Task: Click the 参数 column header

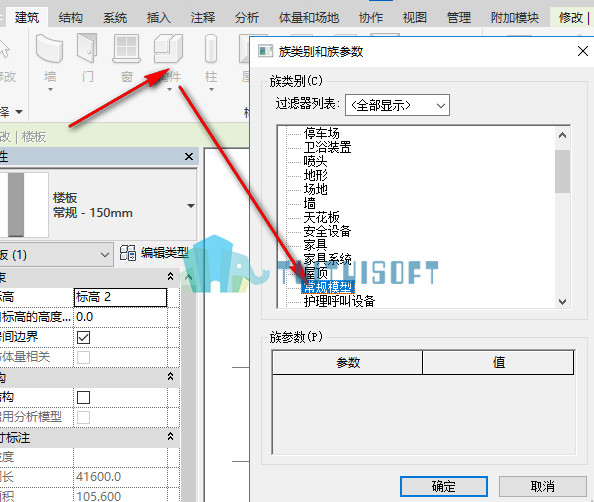Action: point(347,363)
